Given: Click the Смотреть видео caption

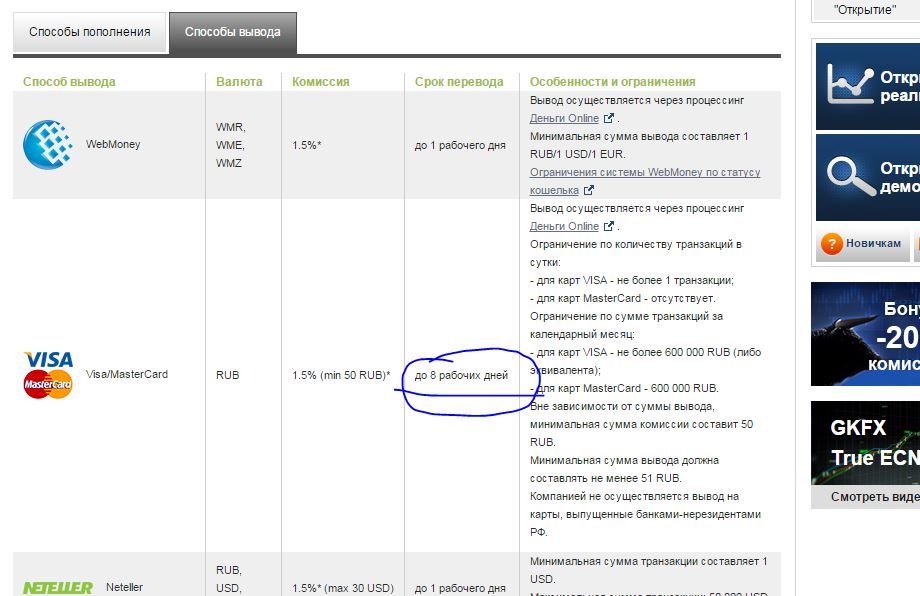Looking at the screenshot, I should coord(875,497).
